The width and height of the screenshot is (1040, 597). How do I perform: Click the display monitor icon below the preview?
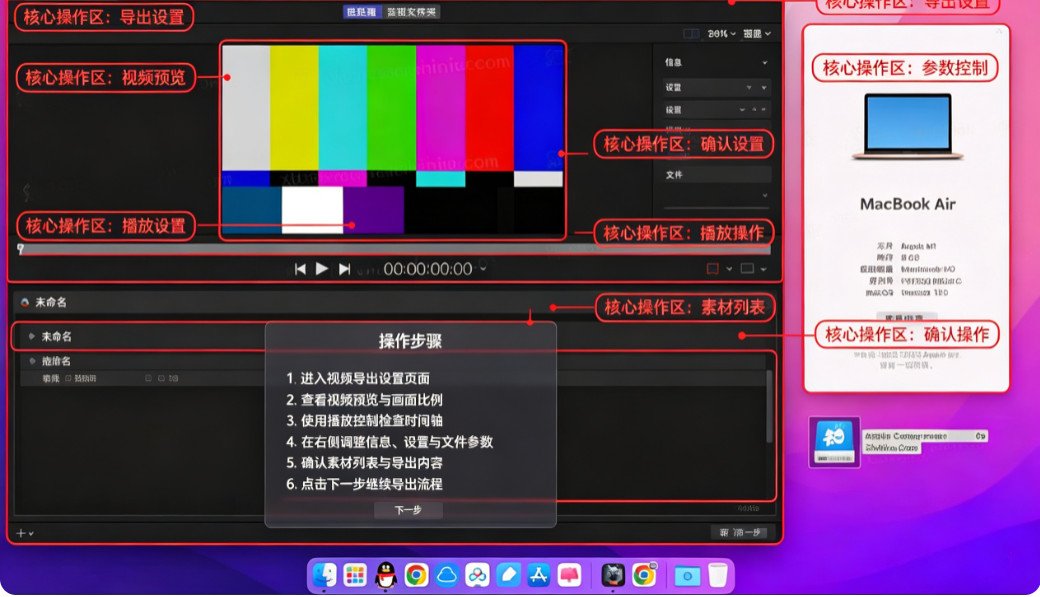[747, 269]
